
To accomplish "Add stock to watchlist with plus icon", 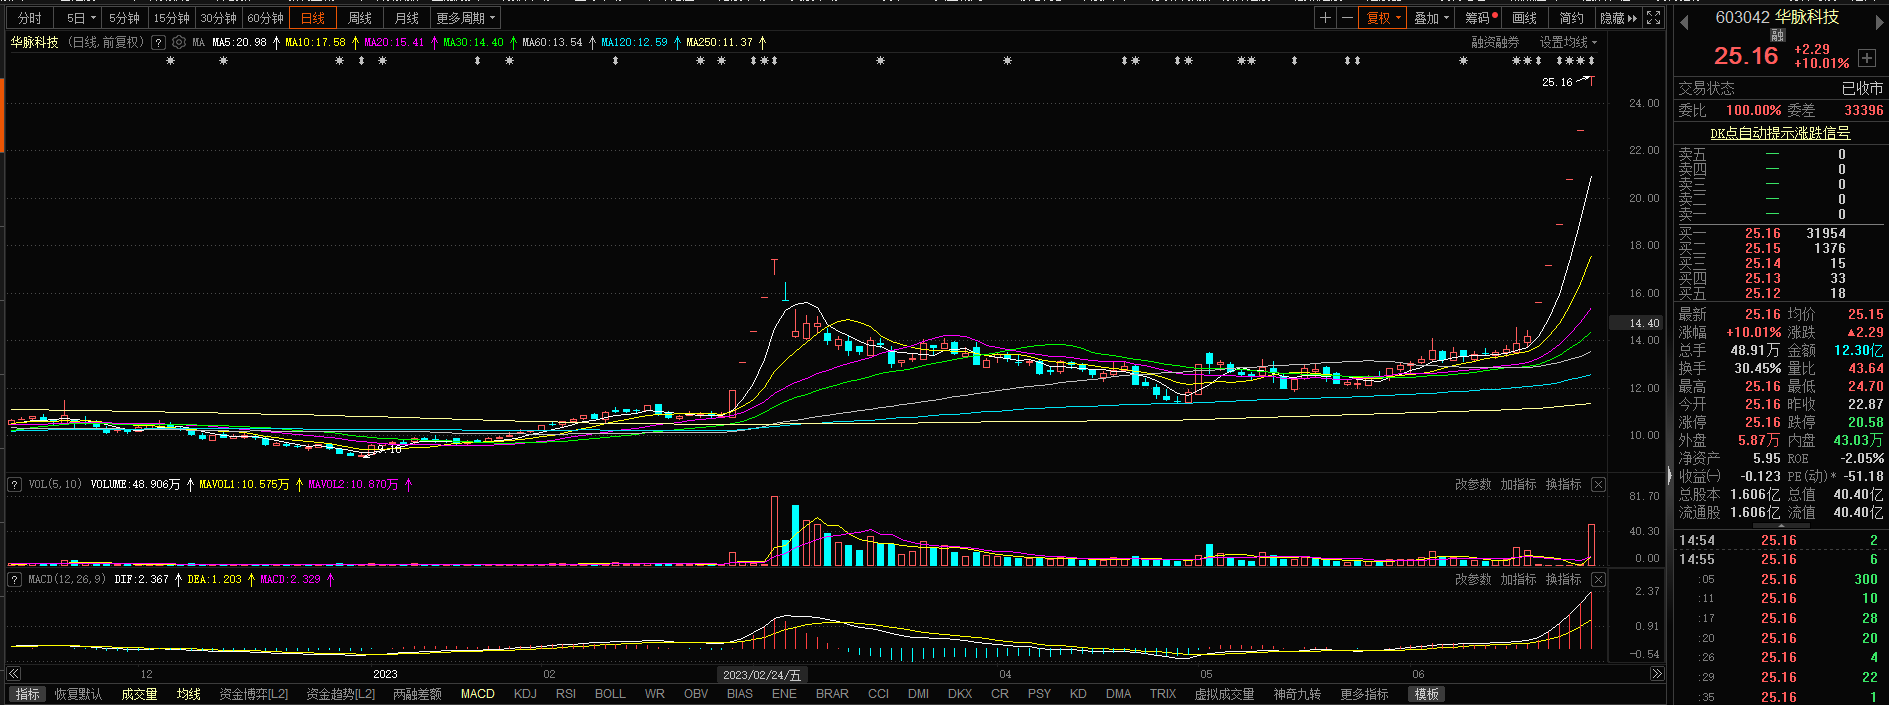I will tap(1866, 58).
